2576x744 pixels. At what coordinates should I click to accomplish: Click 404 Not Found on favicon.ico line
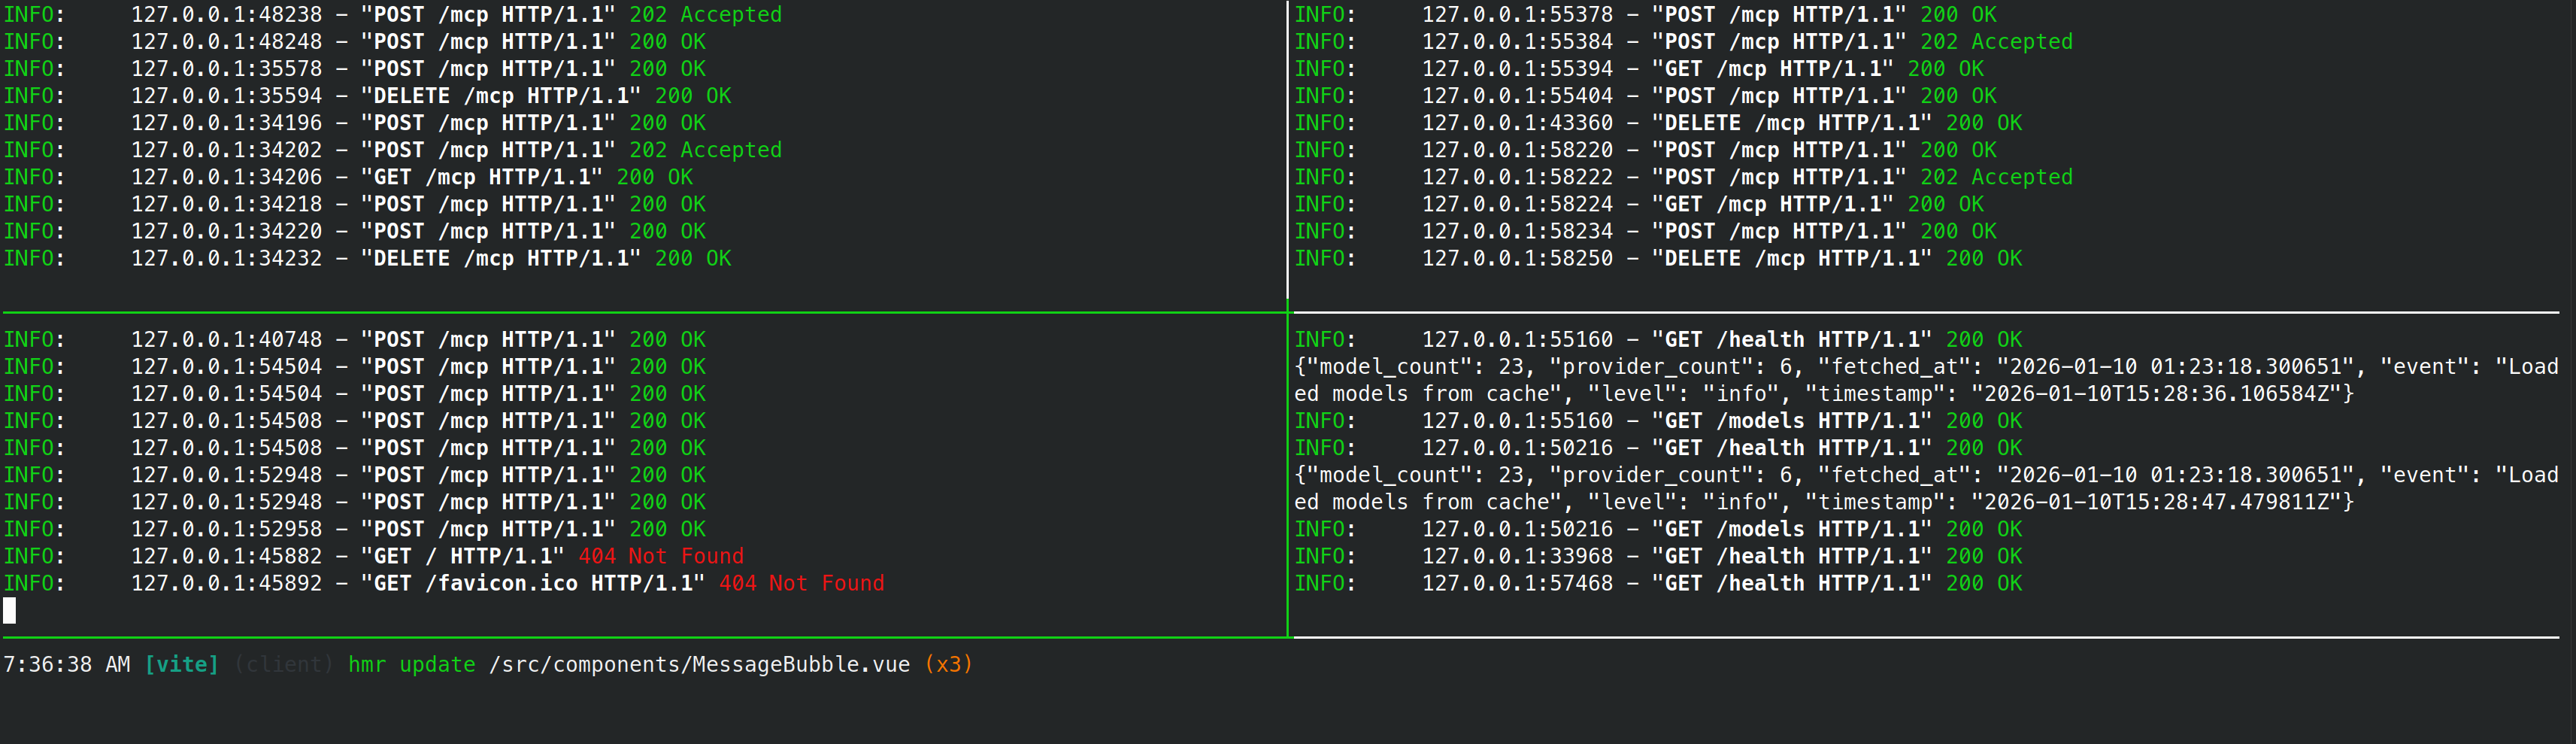point(801,583)
